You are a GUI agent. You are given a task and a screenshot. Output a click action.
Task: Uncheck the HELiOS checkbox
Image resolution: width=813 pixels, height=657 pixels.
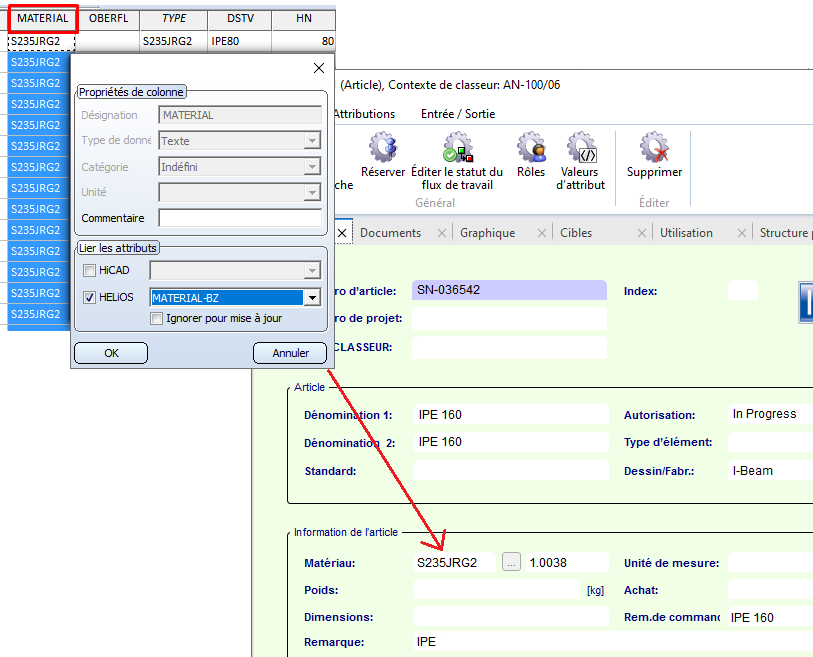[90, 297]
